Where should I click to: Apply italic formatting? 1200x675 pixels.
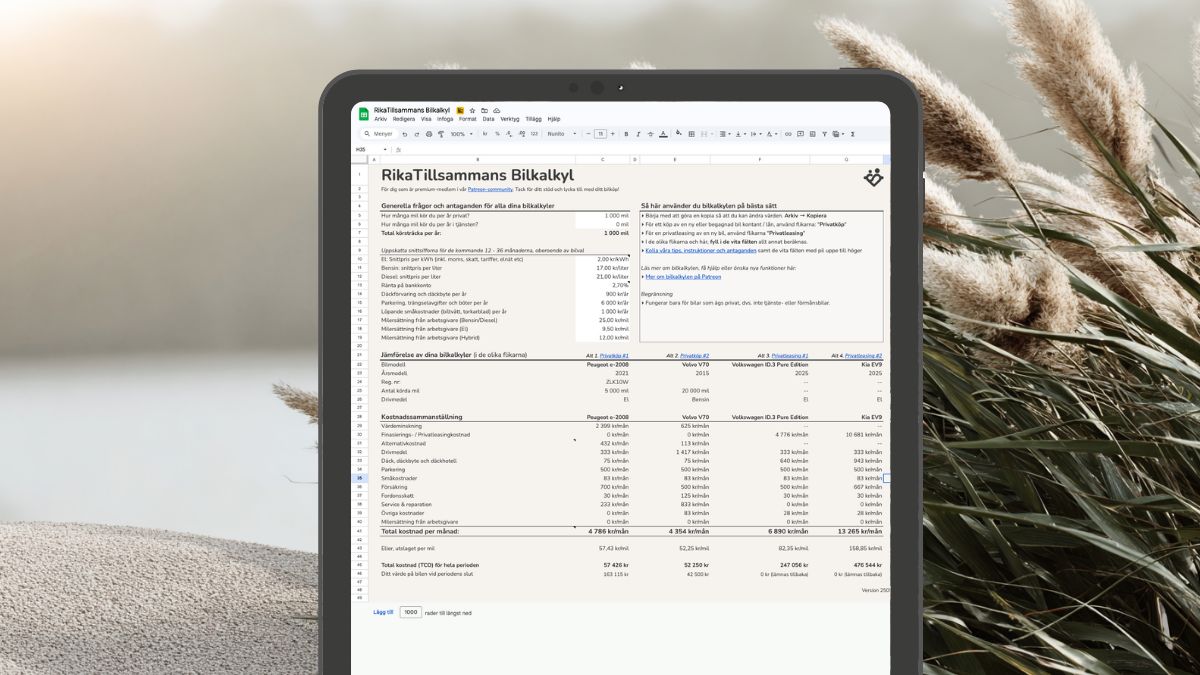click(638, 134)
